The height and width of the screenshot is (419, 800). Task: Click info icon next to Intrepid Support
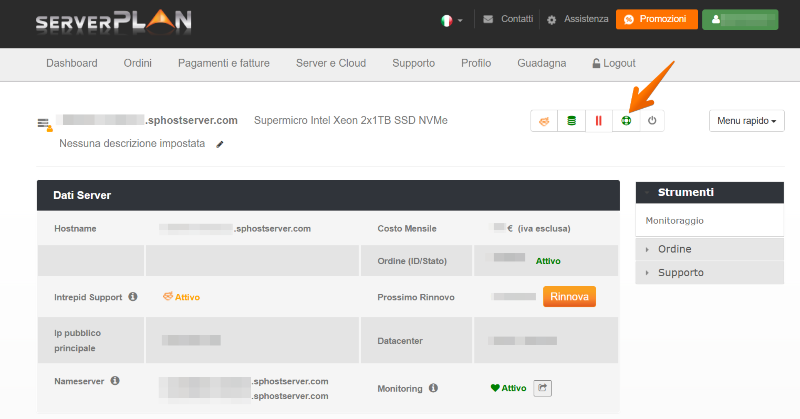(133, 297)
